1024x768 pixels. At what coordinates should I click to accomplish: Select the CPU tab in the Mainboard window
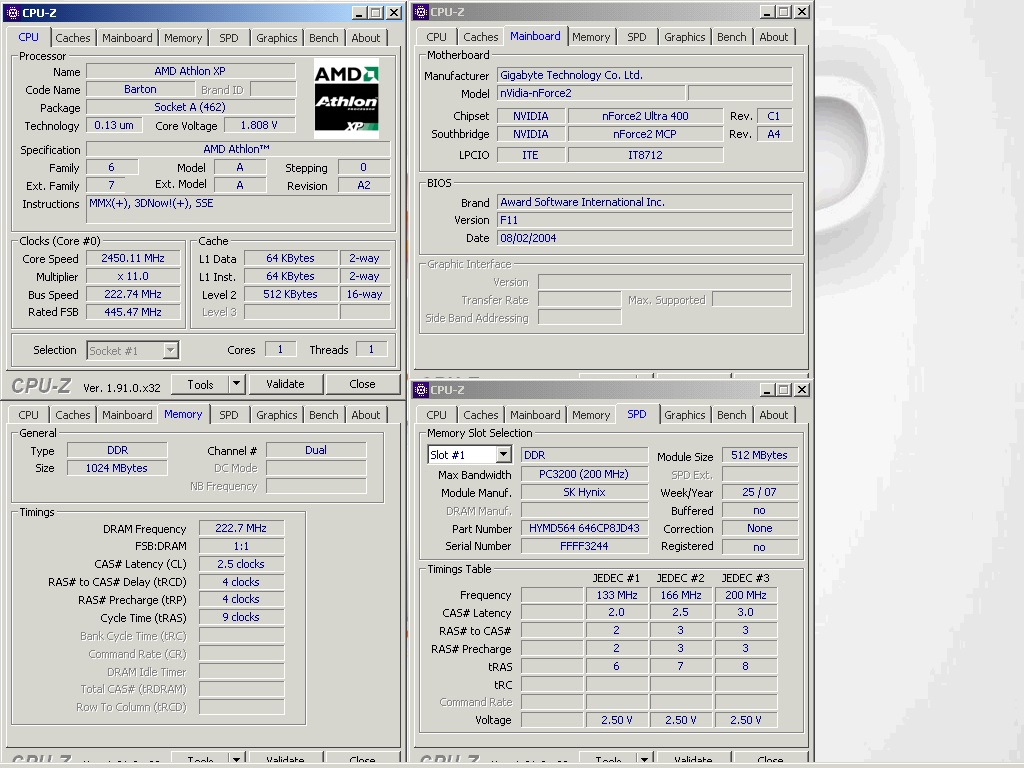(436, 37)
